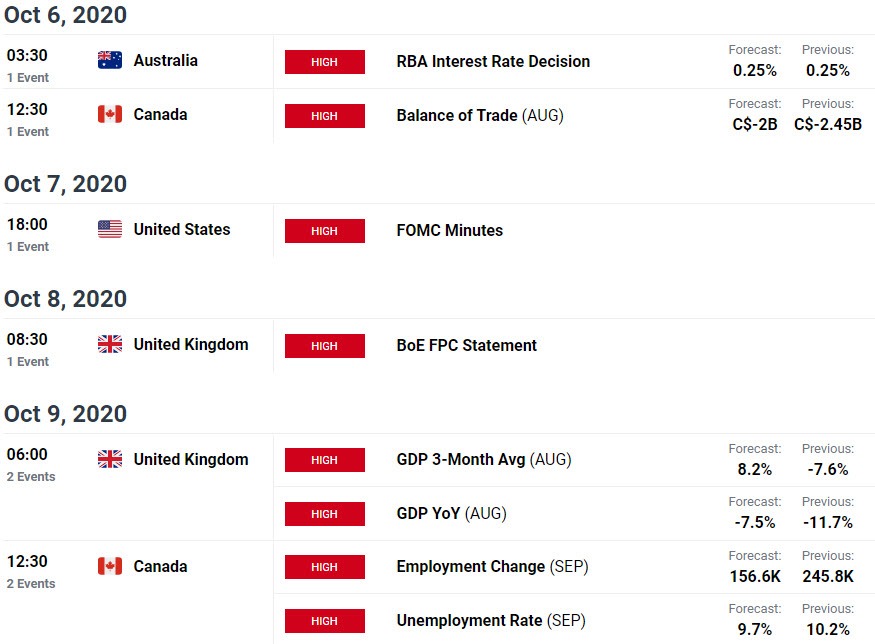Screen dimensions: 875x644
Task: Select the Oct 7, 2020 date heading
Action: point(65,184)
